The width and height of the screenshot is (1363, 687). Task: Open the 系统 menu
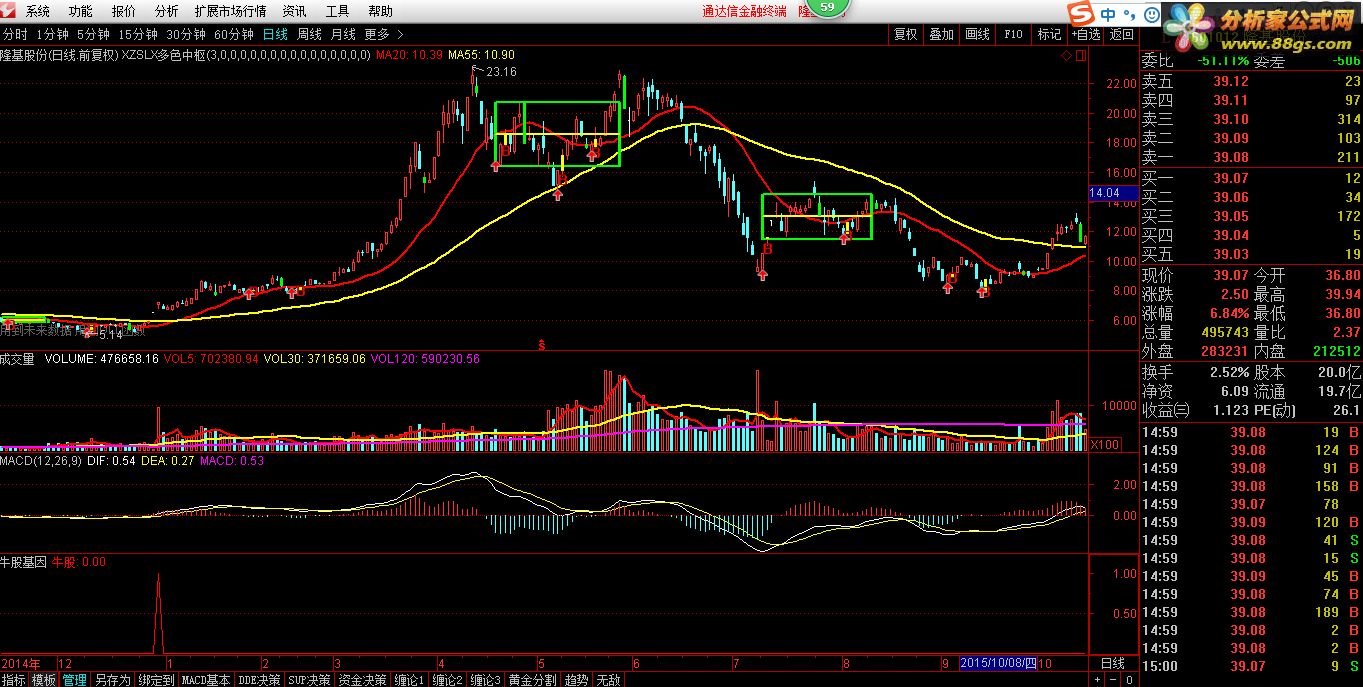[x=38, y=11]
